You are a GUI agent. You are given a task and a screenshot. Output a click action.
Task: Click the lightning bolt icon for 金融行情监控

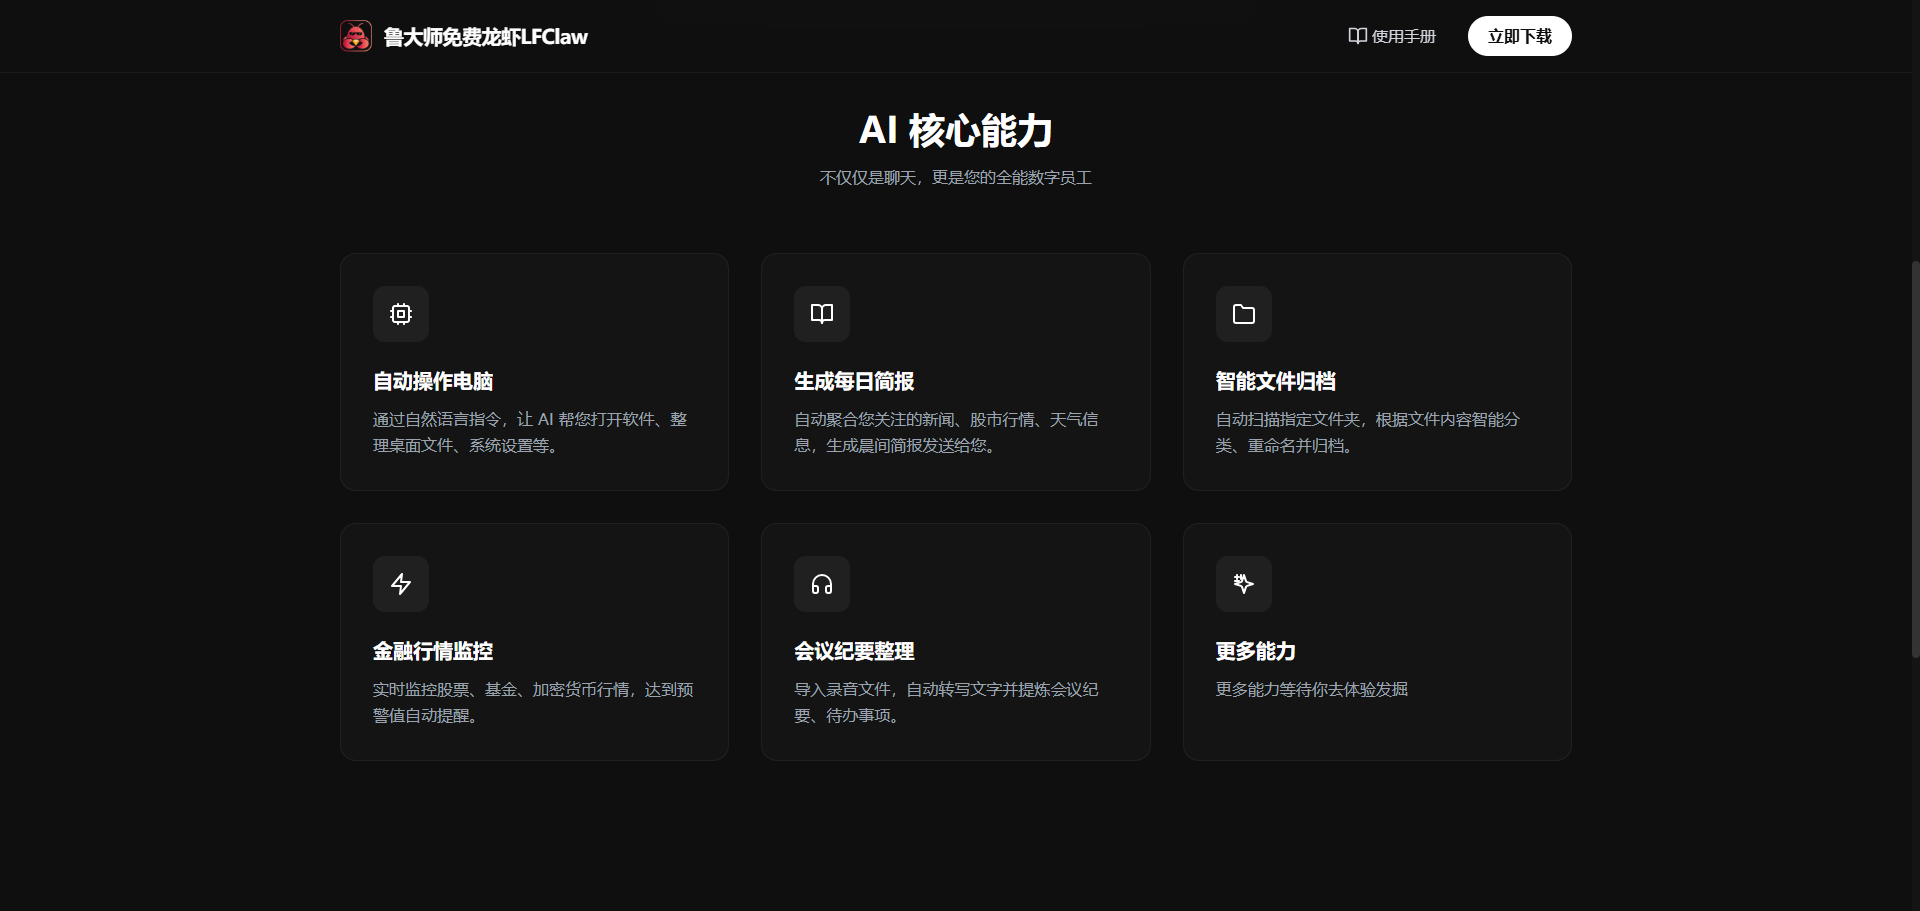(x=401, y=584)
